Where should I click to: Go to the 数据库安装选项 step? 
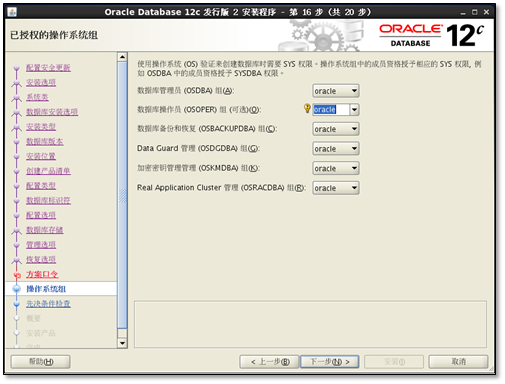pos(52,112)
